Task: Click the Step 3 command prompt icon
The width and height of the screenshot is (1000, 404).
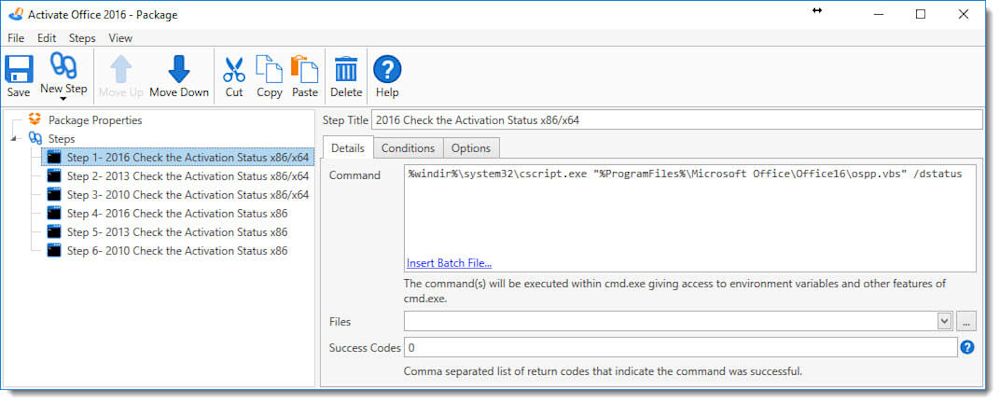Action: 54,195
